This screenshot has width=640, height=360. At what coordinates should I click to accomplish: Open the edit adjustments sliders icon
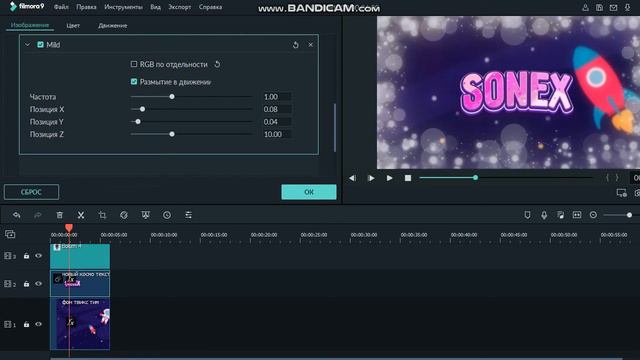tap(188, 215)
